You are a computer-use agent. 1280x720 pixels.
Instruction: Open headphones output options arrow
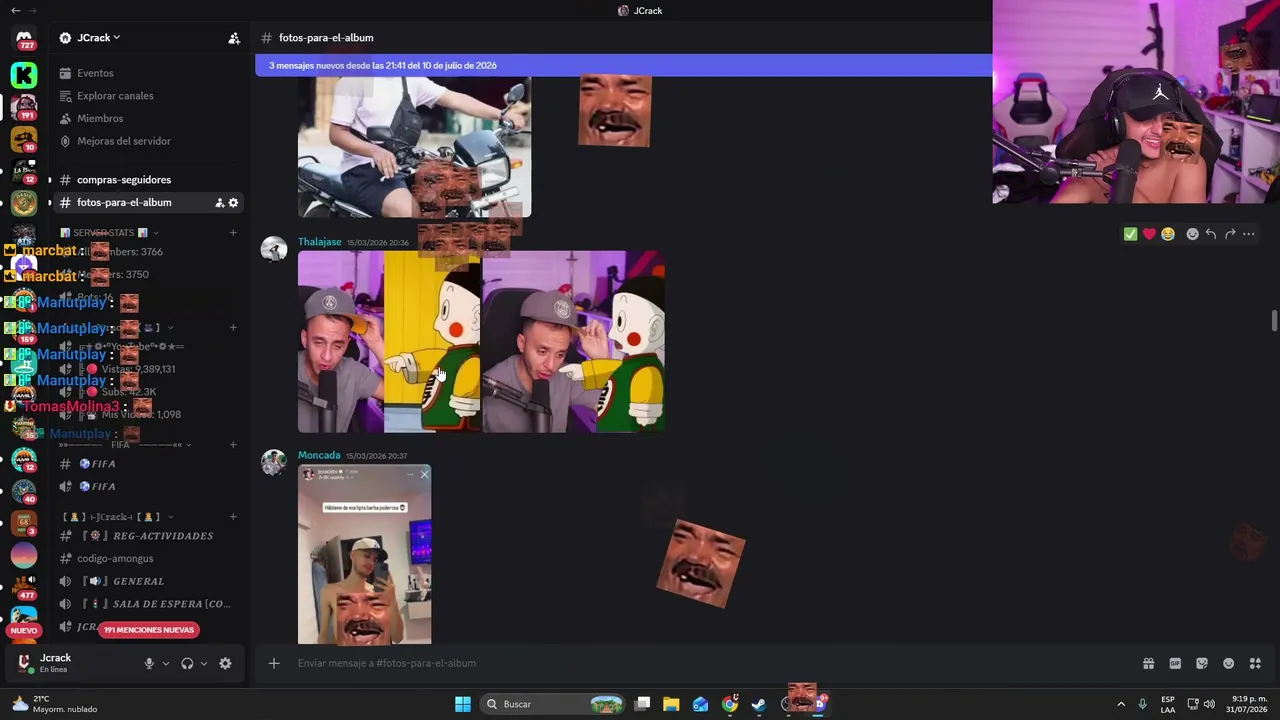click(x=204, y=663)
